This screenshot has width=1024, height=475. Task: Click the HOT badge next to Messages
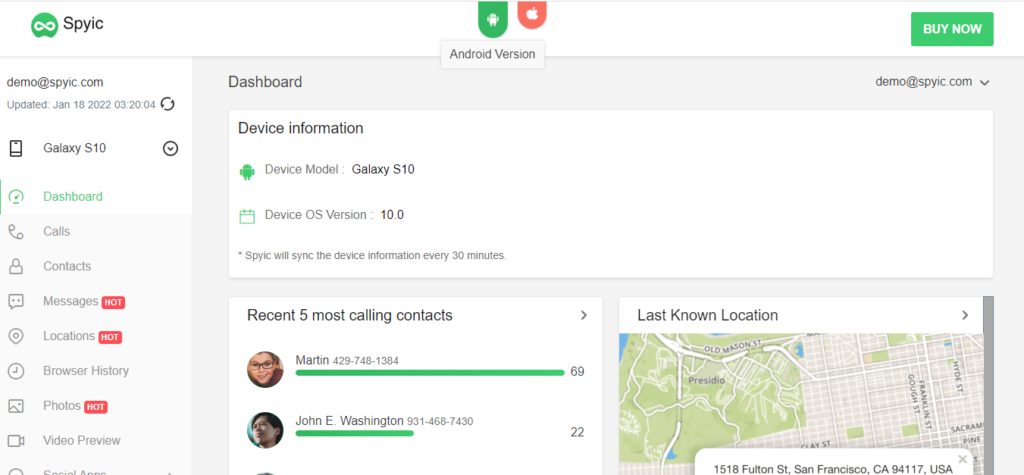(113, 303)
